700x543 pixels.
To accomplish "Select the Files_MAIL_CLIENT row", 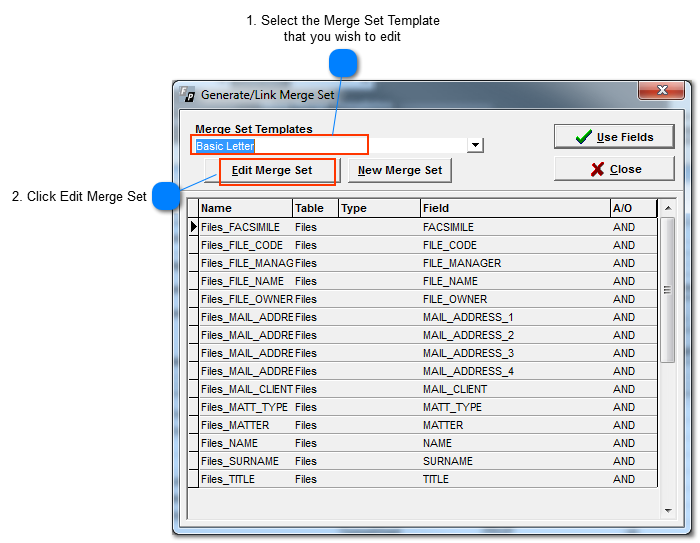I will click(245, 389).
